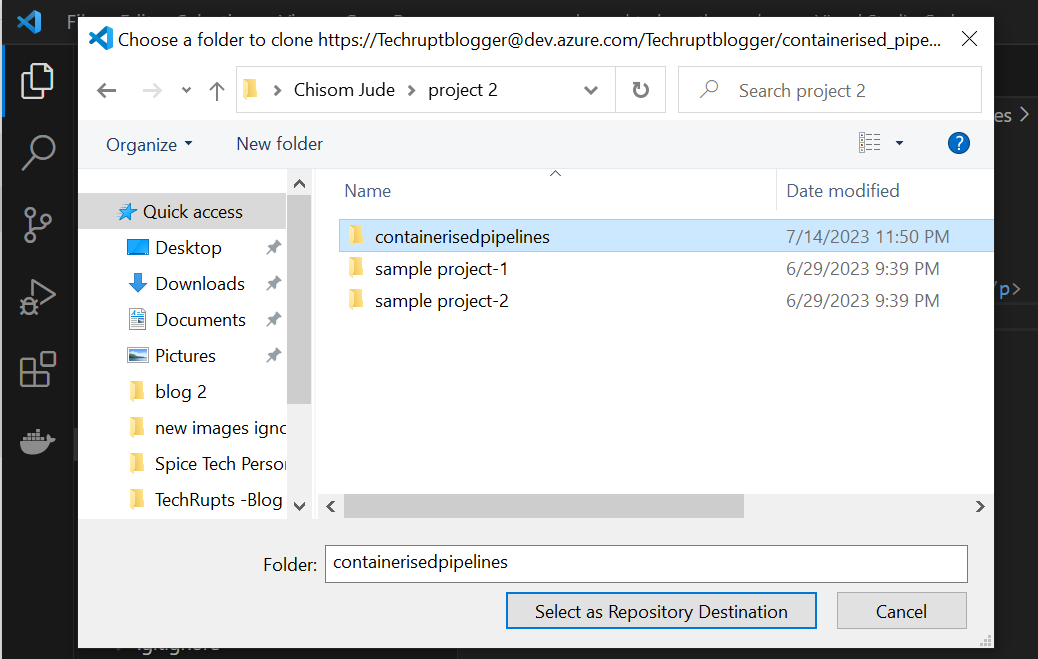1038x659 pixels.
Task: Click Select as Repository Destination button
Action: pos(661,611)
